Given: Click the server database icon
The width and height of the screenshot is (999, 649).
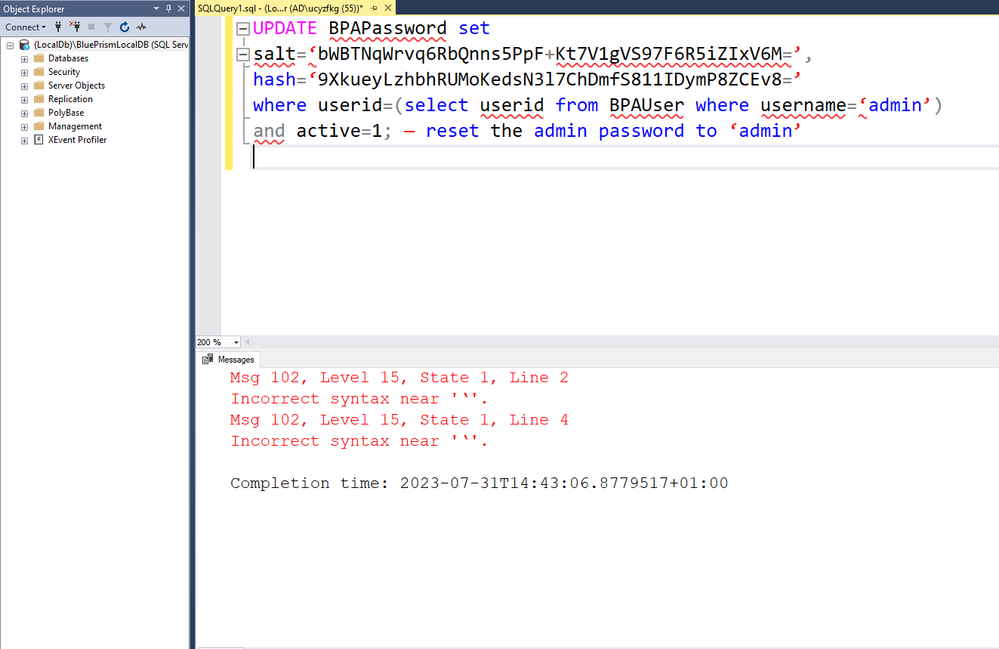Looking at the screenshot, I should click(24, 45).
